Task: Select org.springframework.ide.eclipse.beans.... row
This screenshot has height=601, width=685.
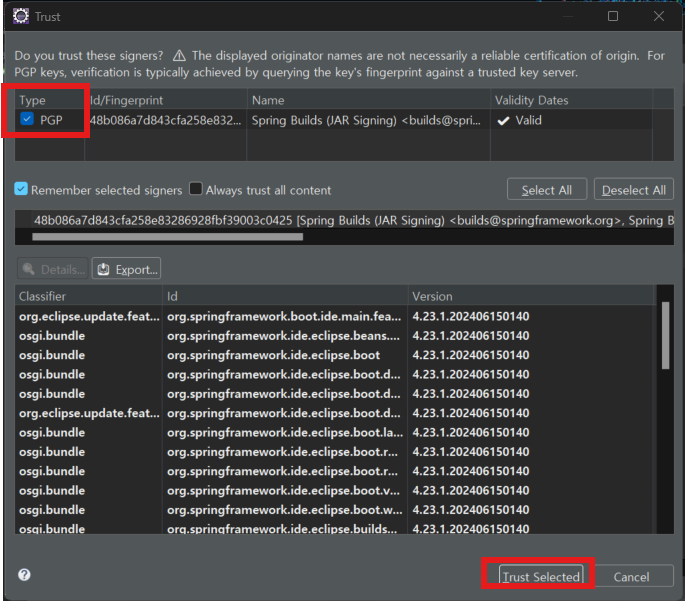Action: pyautogui.click(x=336, y=335)
